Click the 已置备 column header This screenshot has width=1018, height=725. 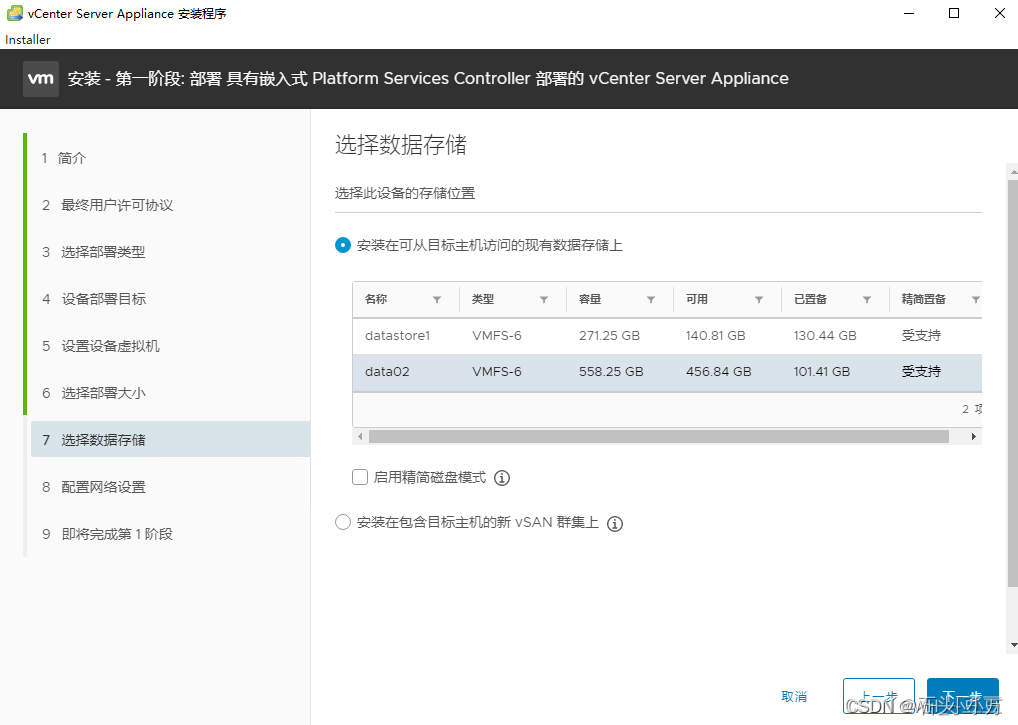tap(810, 299)
